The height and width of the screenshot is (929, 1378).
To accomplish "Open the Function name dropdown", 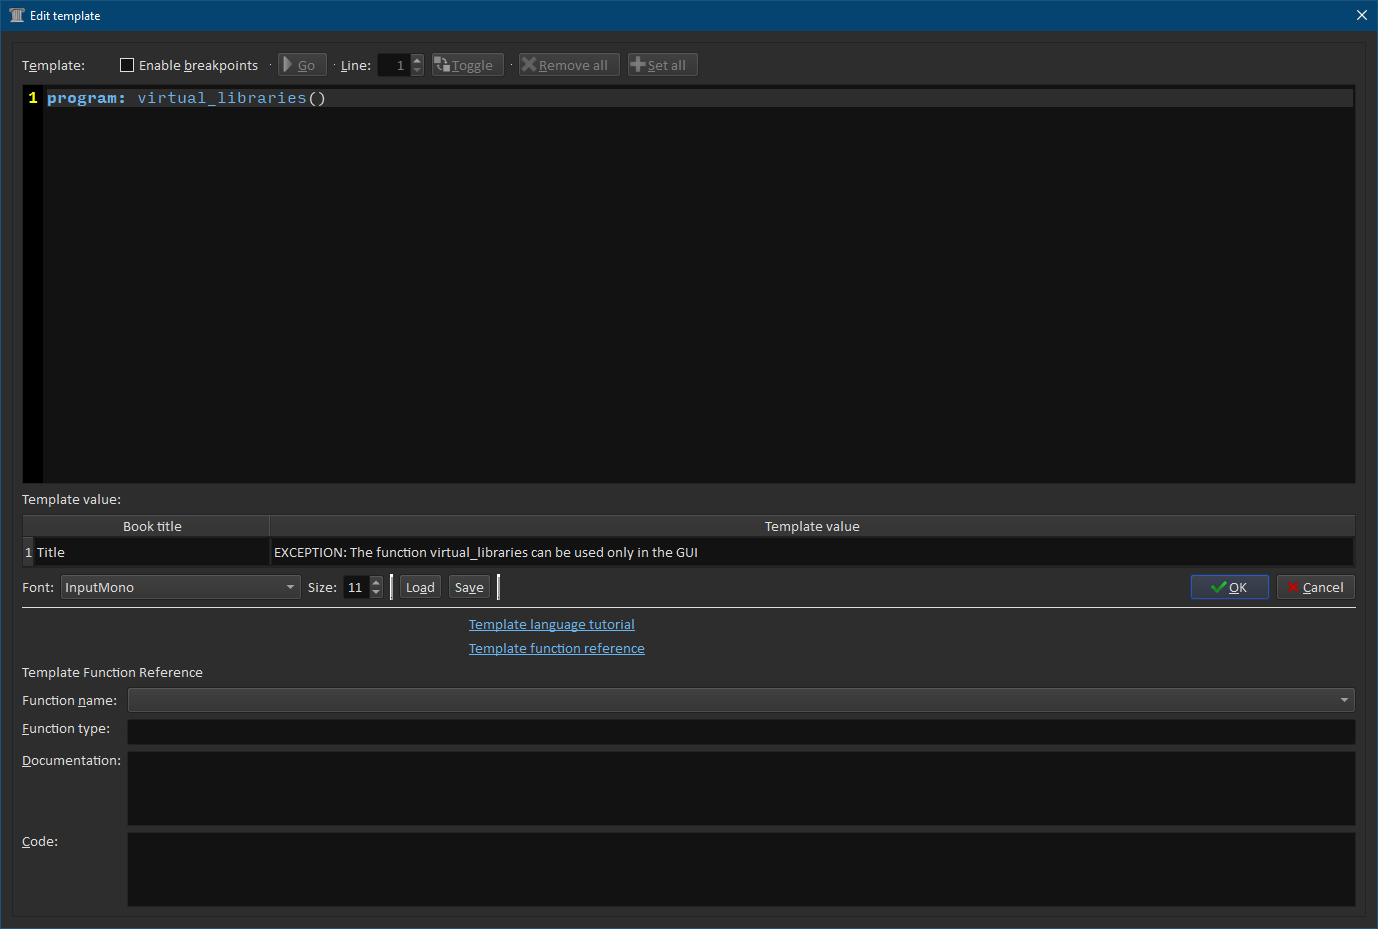I will pyautogui.click(x=741, y=700).
